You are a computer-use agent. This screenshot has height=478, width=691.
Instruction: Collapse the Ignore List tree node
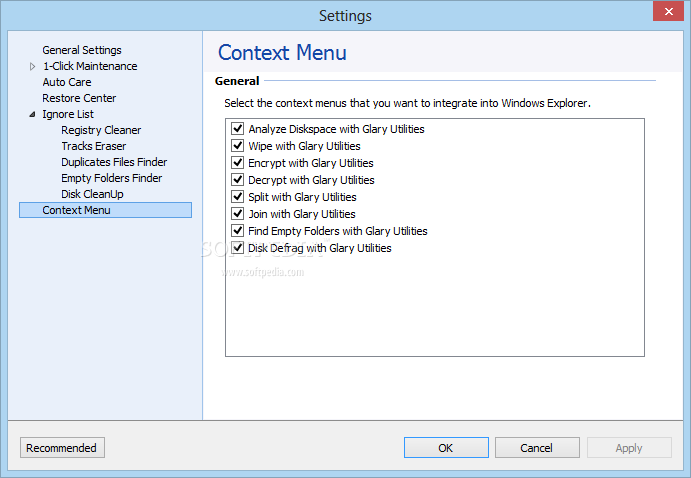(32, 115)
